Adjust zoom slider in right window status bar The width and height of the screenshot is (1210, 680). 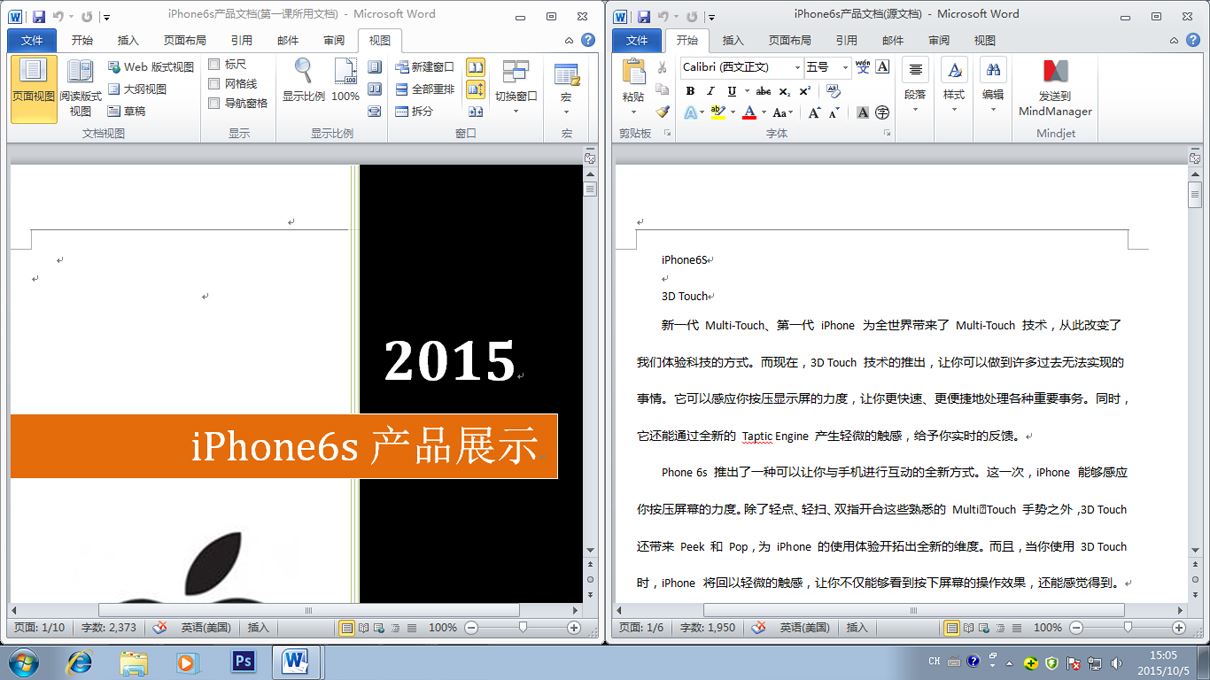click(1127, 628)
